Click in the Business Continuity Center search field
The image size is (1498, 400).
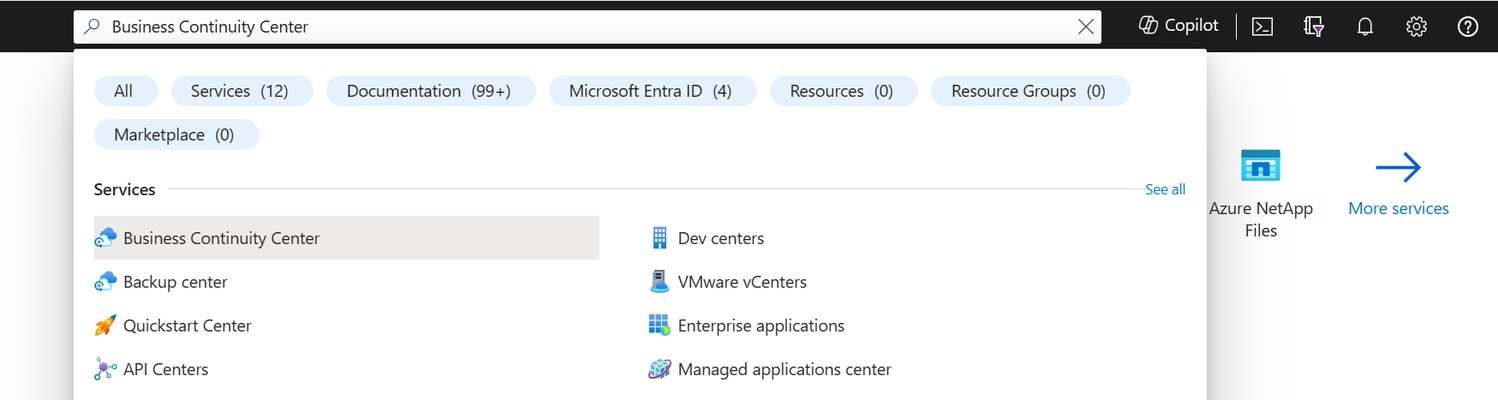point(587,27)
